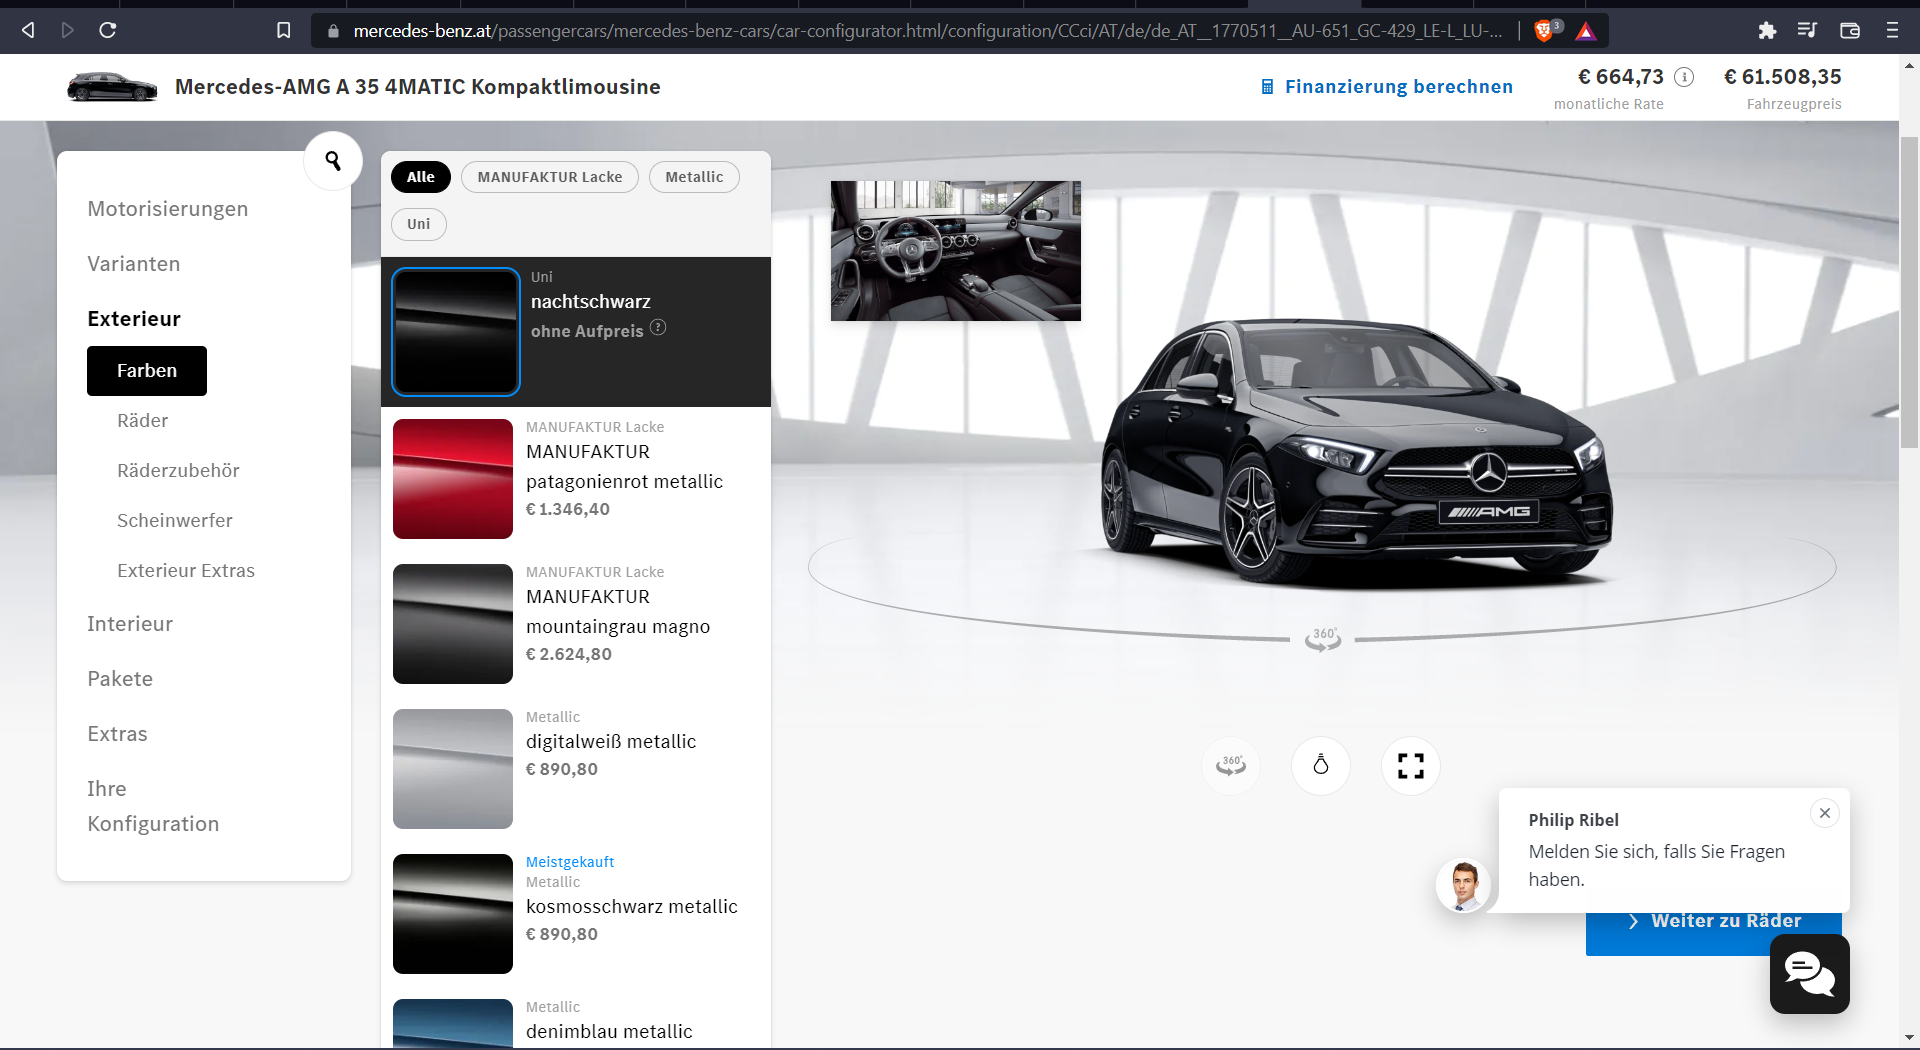
Task: Bookmark this page in address bar
Action: (284, 30)
